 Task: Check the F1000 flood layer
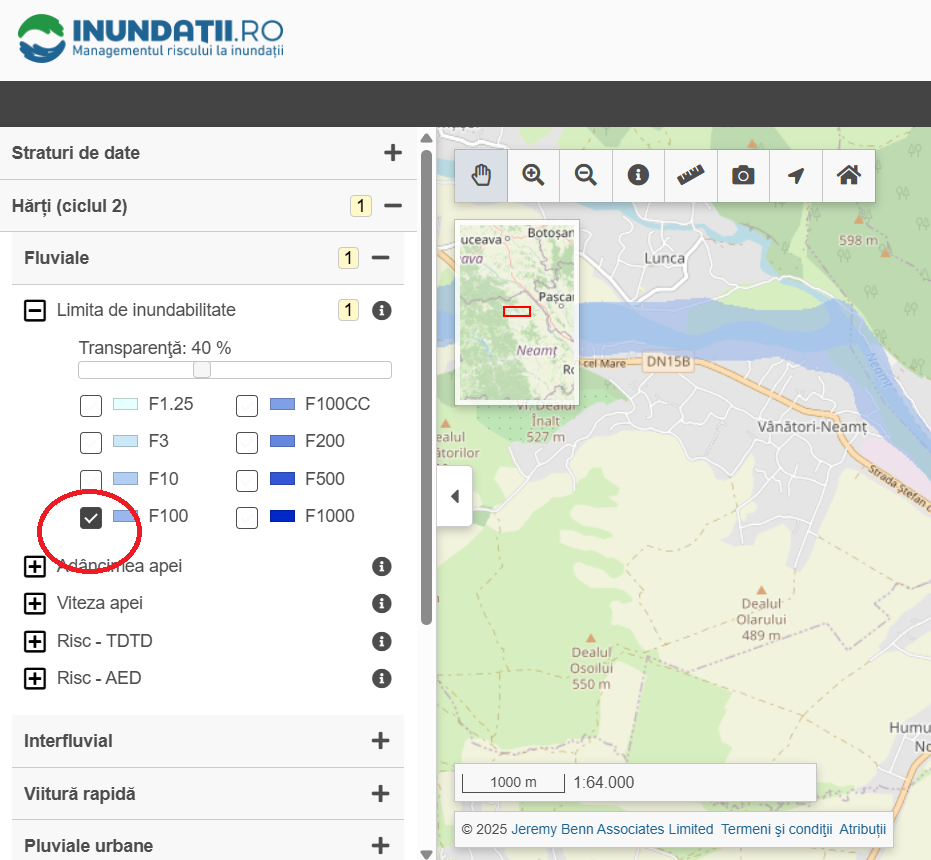point(247,517)
